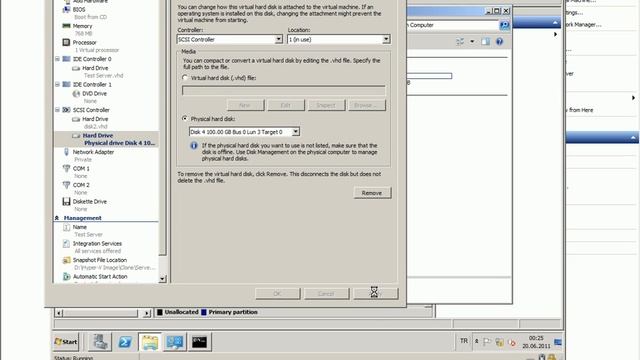The image size is (640, 360).
Task: Click the Remove button
Action: [x=372, y=193]
